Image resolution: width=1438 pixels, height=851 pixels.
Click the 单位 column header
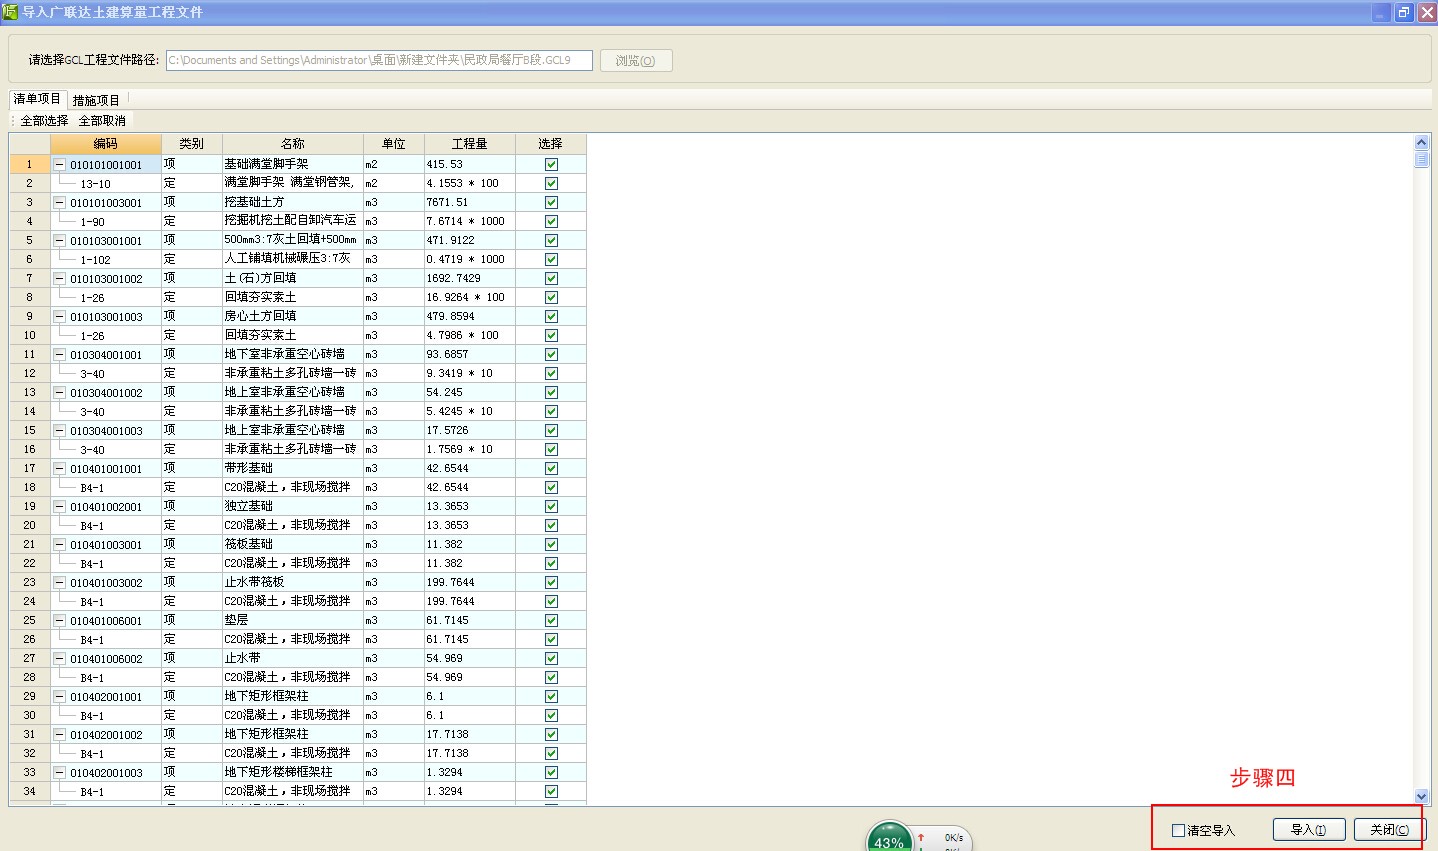(393, 144)
